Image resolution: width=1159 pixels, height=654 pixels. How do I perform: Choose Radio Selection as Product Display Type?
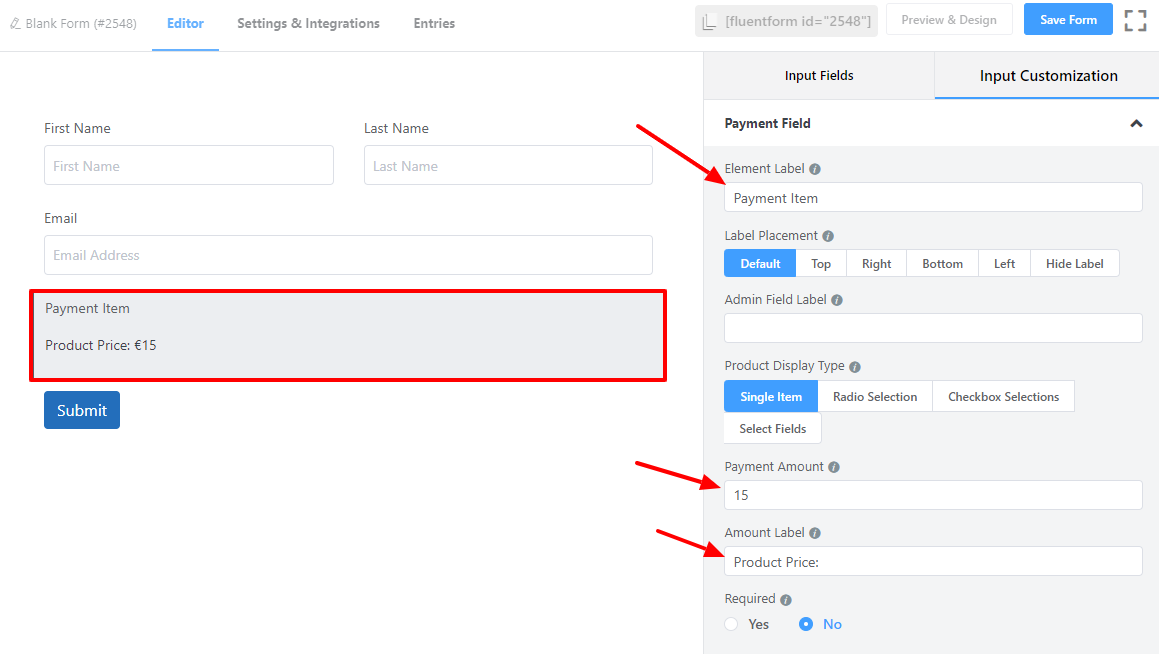pos(875,396)
